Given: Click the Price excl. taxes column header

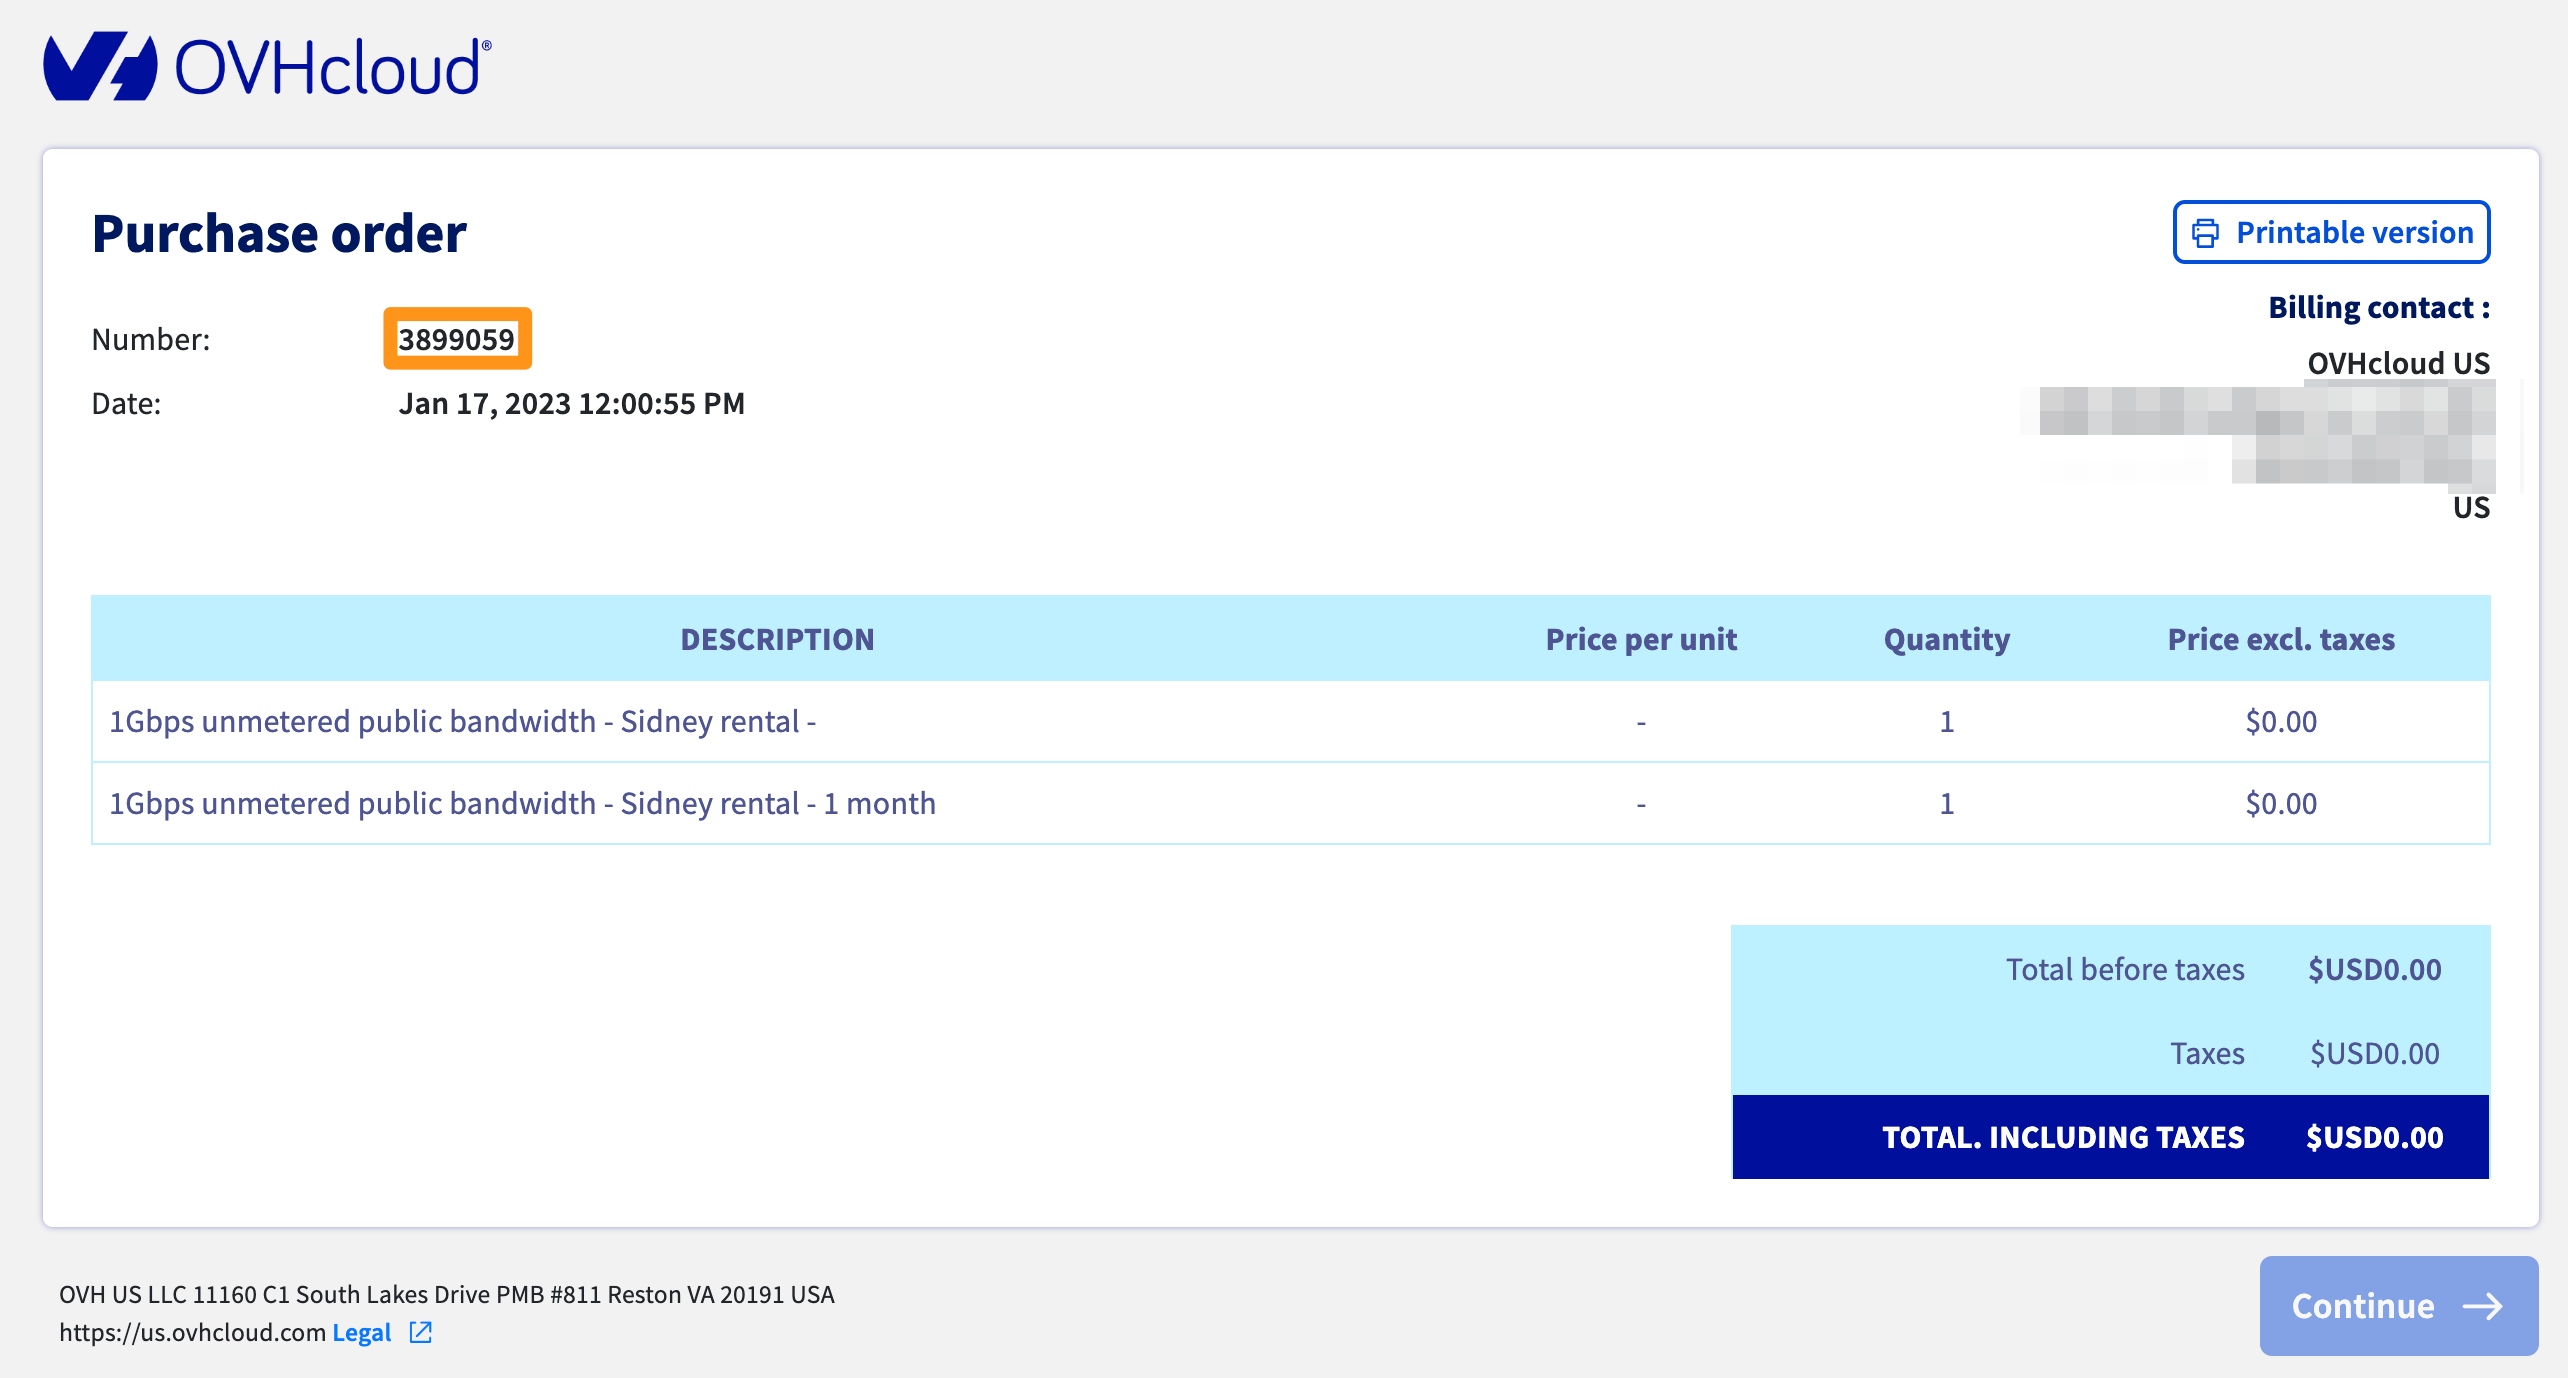Looking at the screenshot, I should (x=2281, y=639).
